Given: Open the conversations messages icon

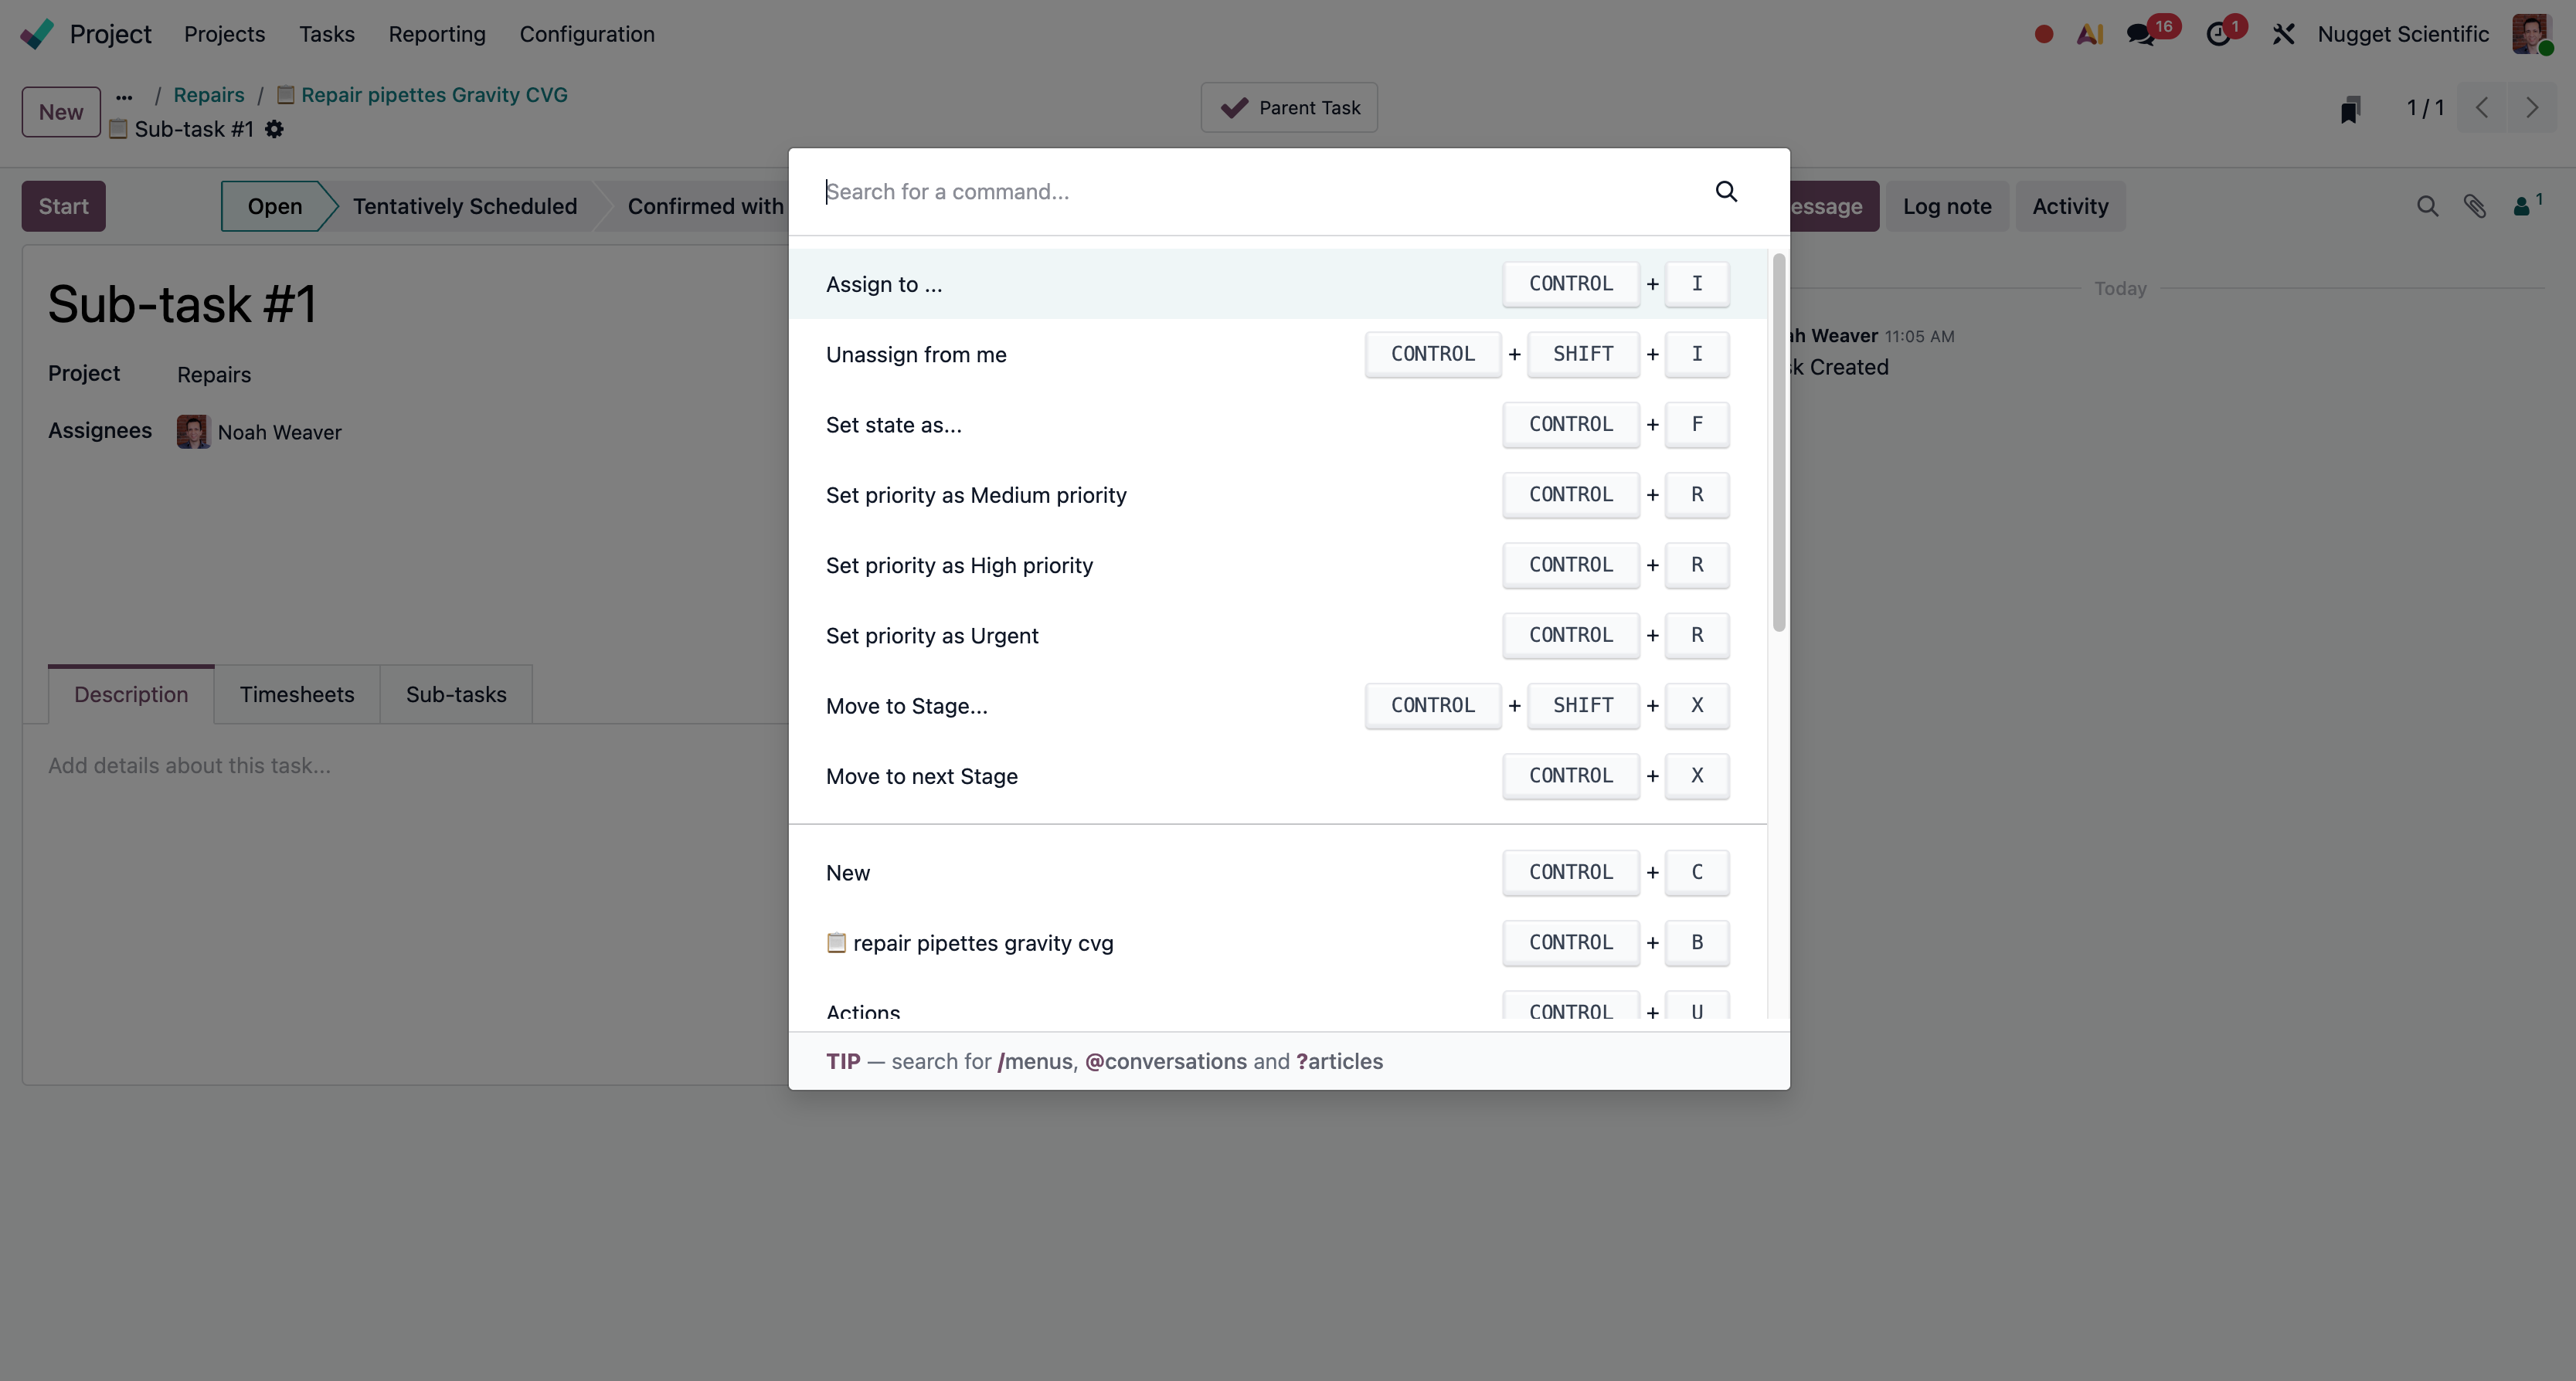Looking at the screenshot, I should pos(2141,34).
